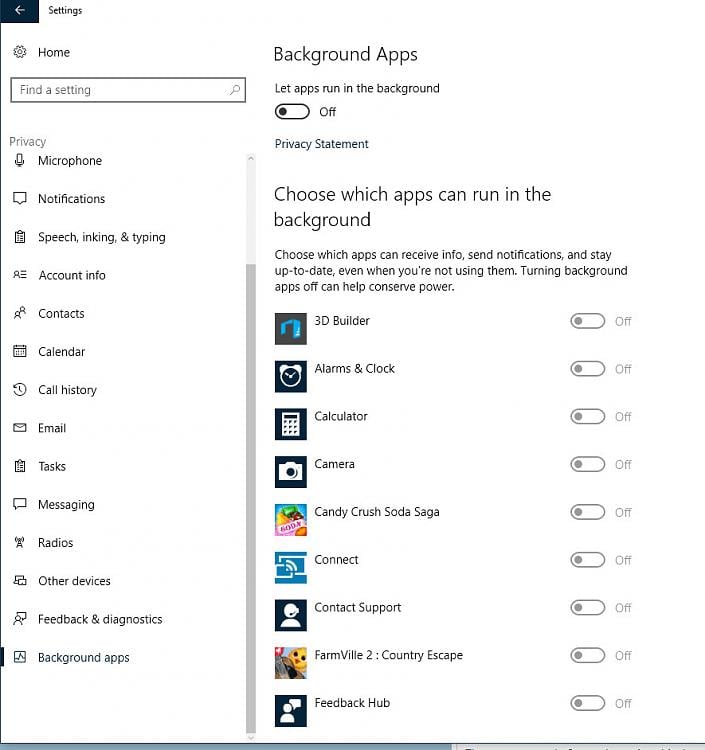This screenshot has height=750, width=705.
Task: Click the Candy Crush Soda Saga label
Action: point(377,512)
